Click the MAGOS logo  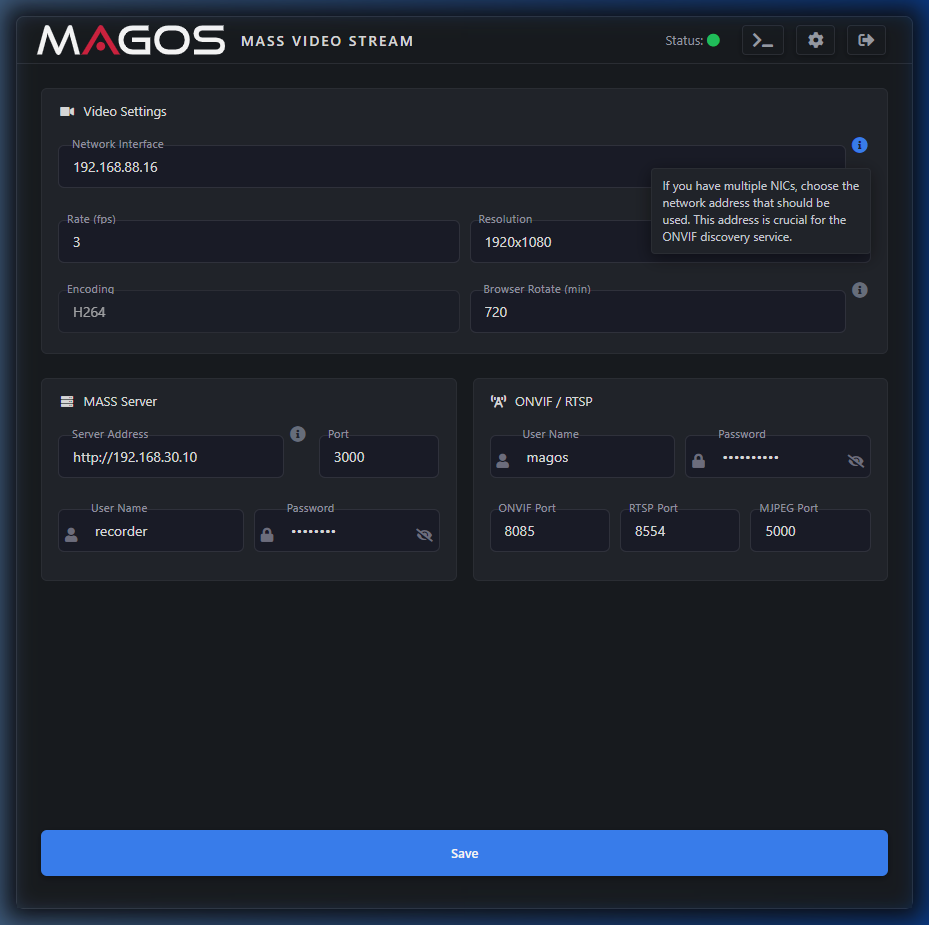(131, 40)
